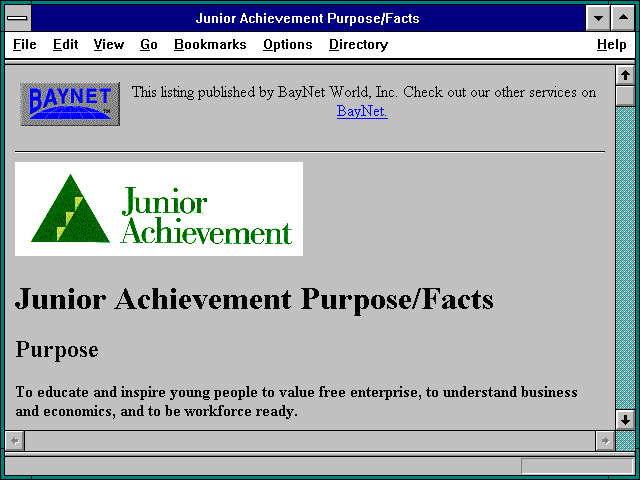Image resolution: width=640 pixels, height=480 pixels.
Task: Open the Help menu
Action: 611,44
